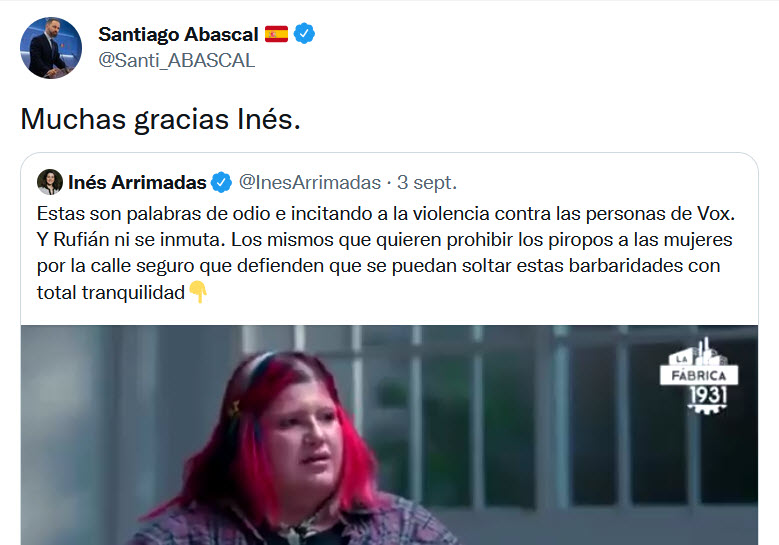Click the Spain flag emoji beside Abascal
Screen dimensions: 779x545
point(276,34)
